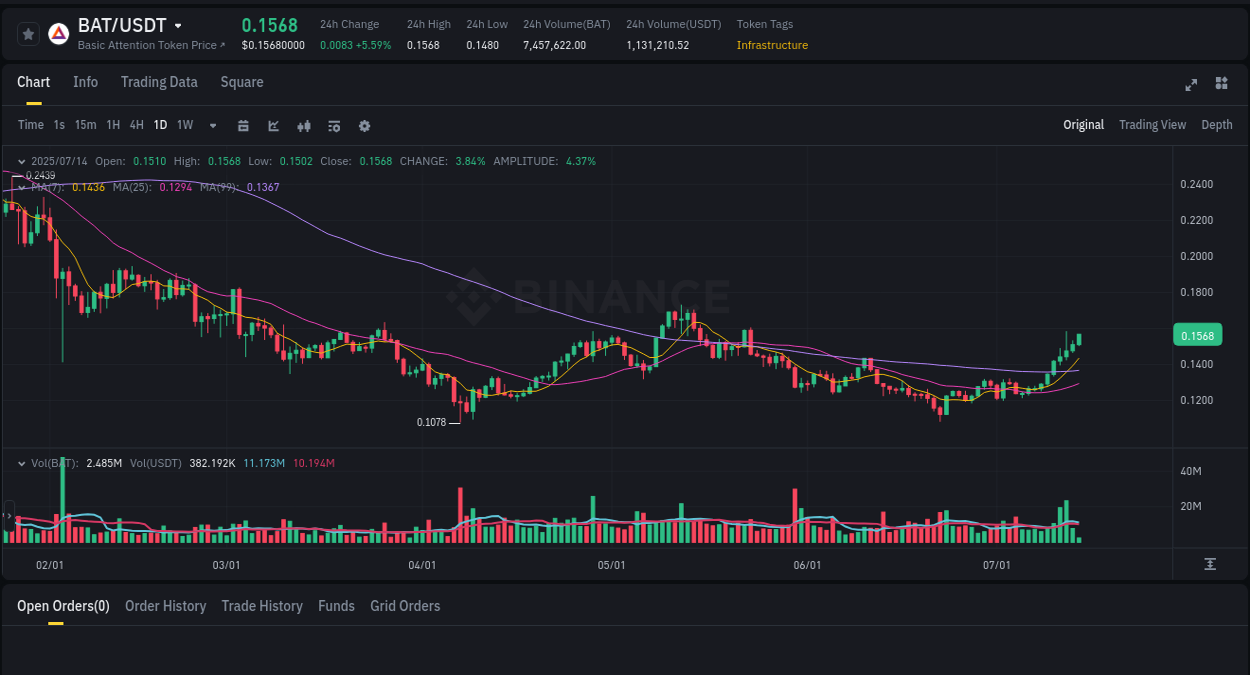Expand the moving averages legend chevron
The height and width of the screenshot is (675, 1250).
click(22, 186)
